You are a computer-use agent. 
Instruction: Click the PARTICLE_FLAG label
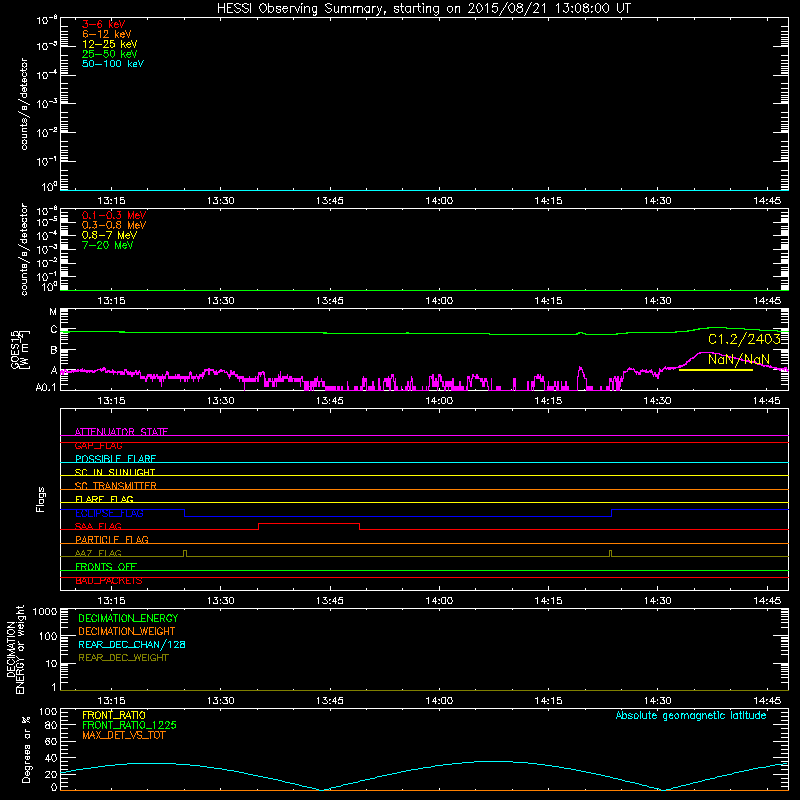click(112, 539)
